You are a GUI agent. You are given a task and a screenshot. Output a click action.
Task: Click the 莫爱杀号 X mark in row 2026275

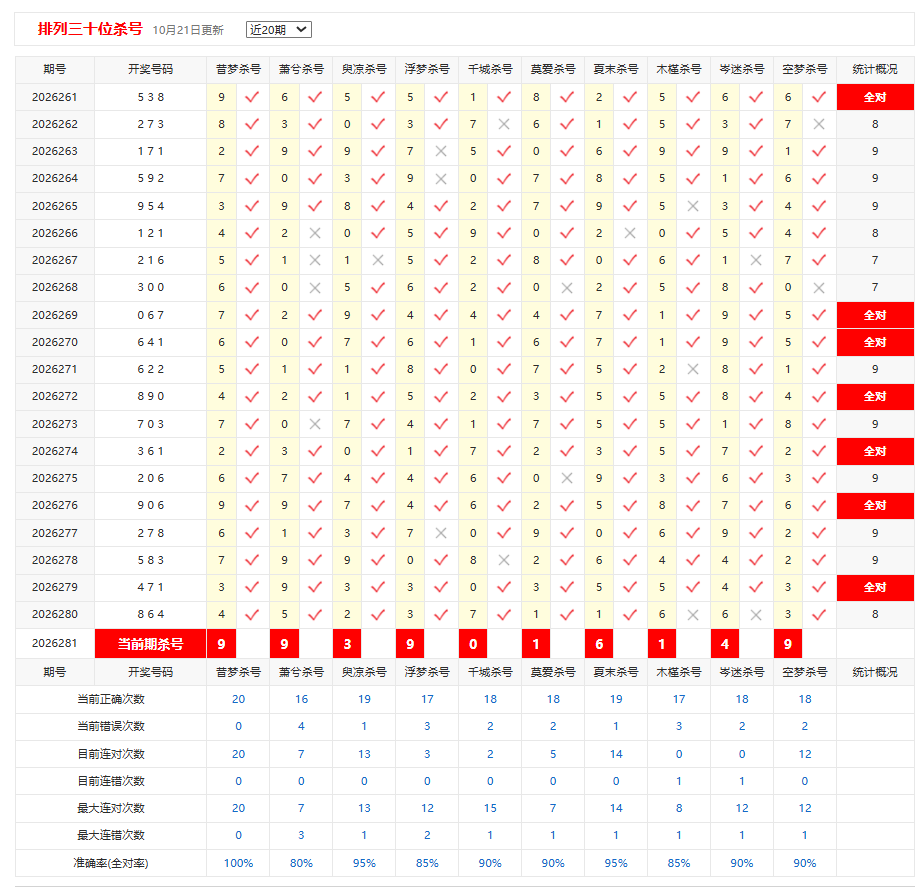tap(567, 478)
